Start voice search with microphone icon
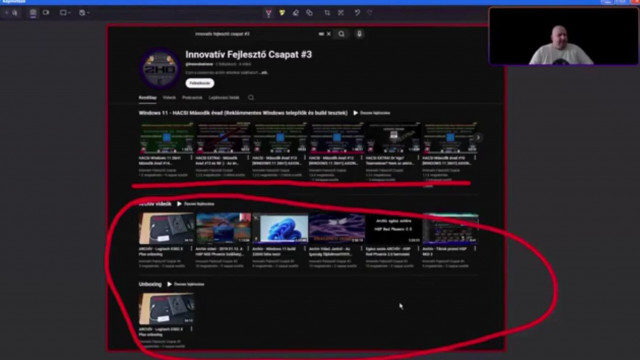 point(359,34)
